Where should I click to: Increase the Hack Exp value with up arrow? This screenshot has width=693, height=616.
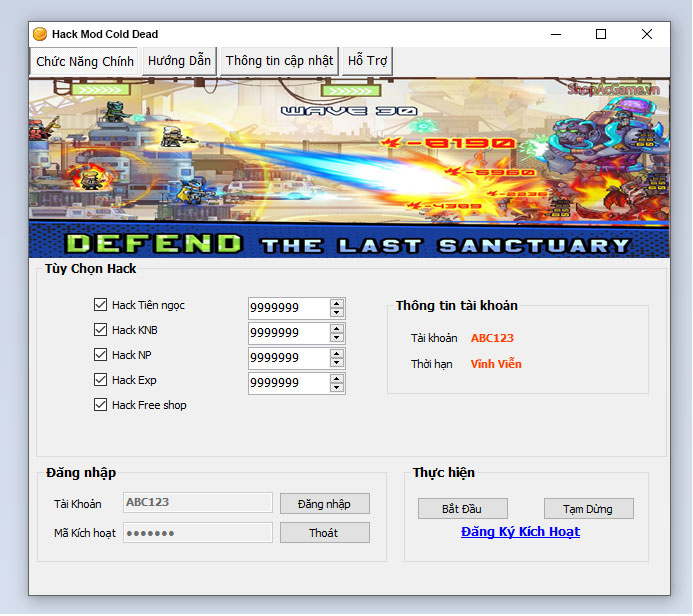click(x=337, y=379)
